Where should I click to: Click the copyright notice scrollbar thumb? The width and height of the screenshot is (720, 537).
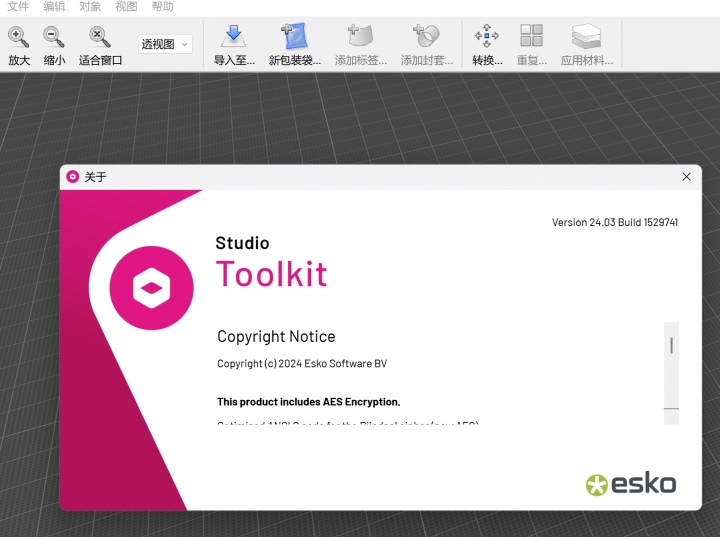[x=671, y=345]
